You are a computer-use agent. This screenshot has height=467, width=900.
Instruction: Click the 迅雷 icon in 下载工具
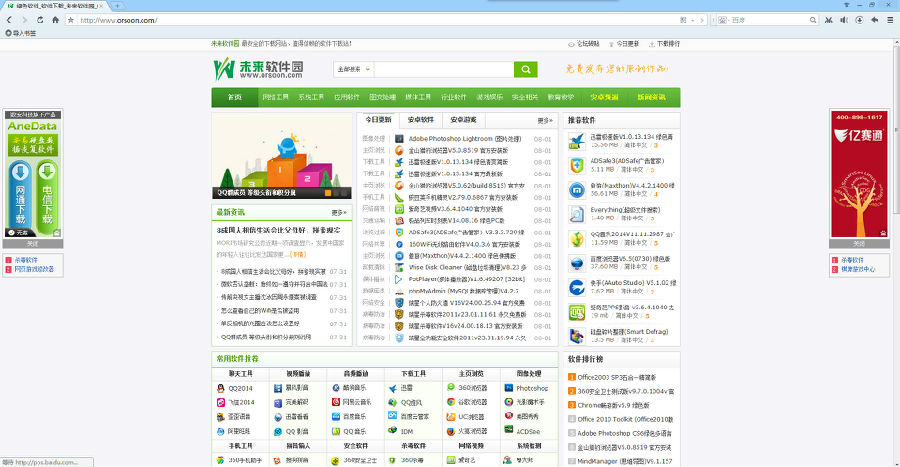[x=393, y=388]
